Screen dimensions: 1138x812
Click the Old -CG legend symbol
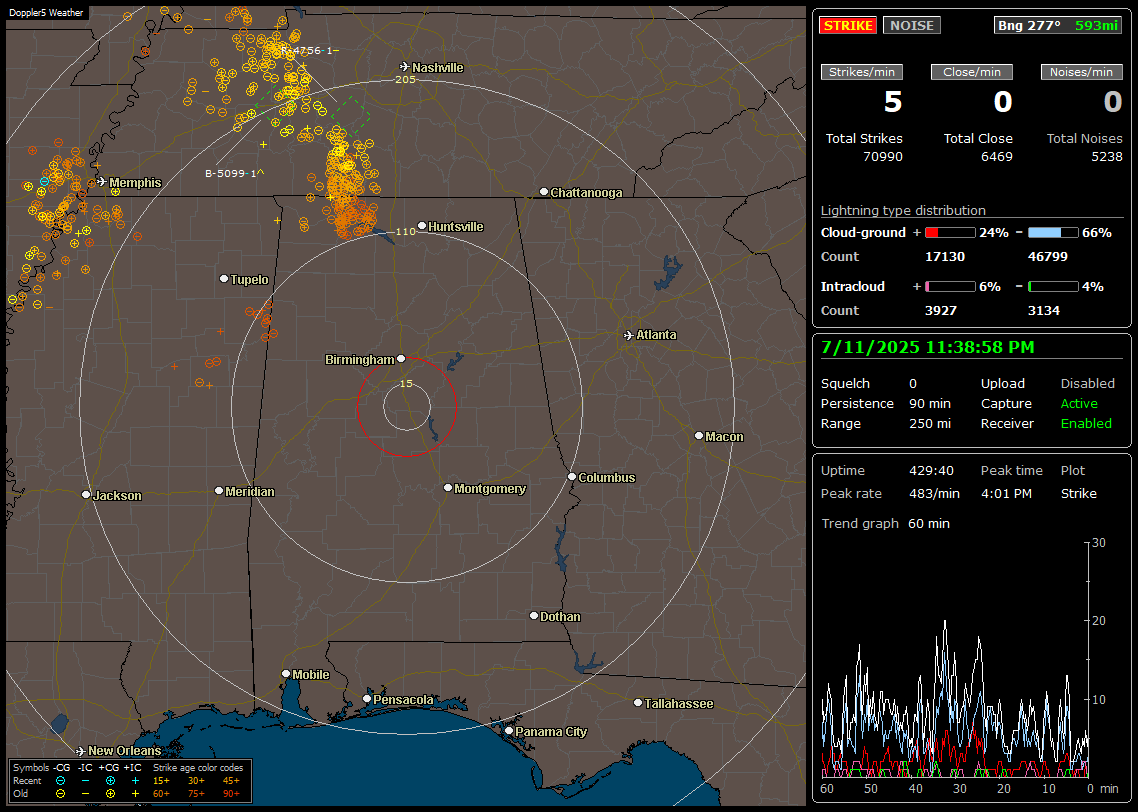click(x=61, y=794)
